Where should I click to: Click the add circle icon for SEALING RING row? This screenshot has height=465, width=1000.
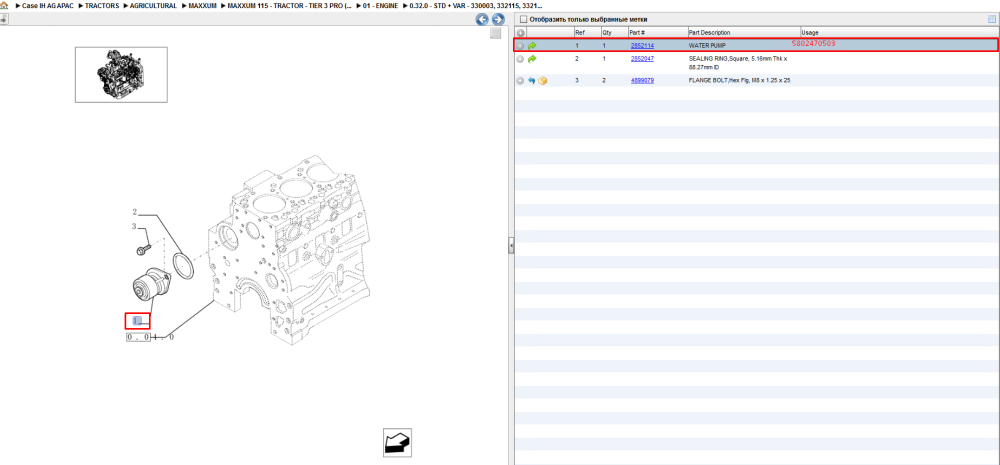pyautogui.click(x=520, y=59)
